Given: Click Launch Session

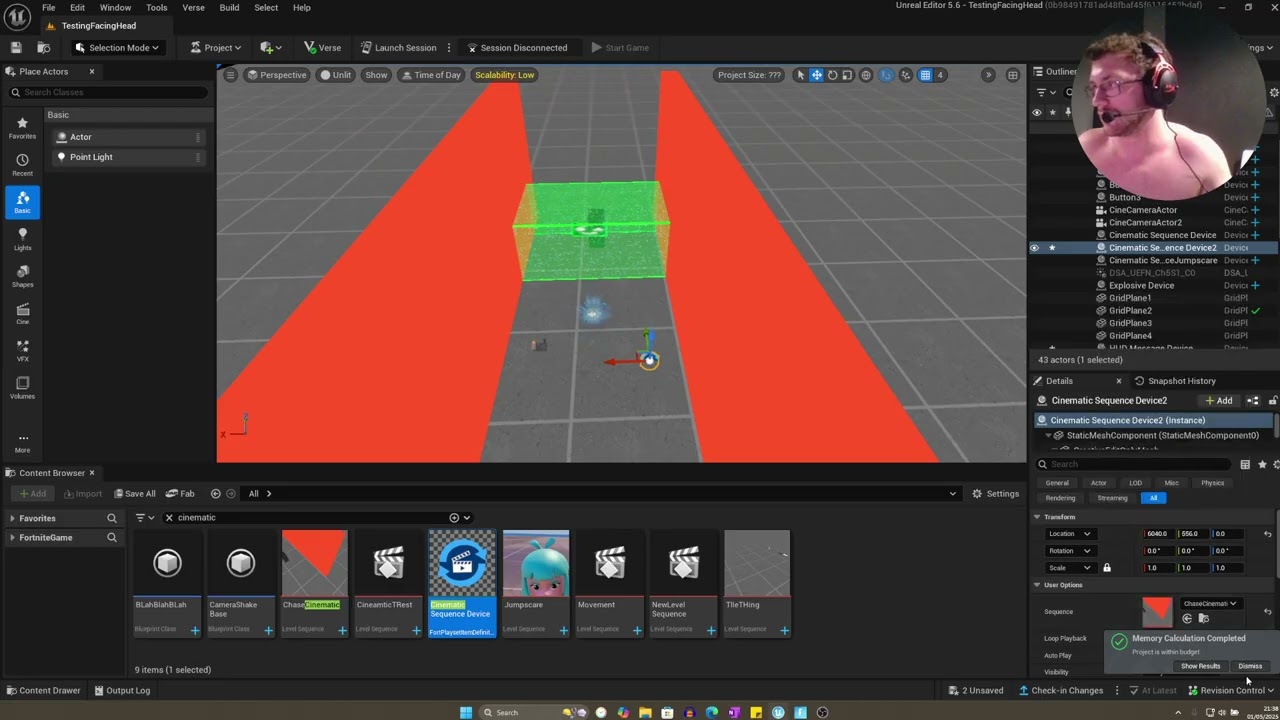Looking at the screenshot, I should [x=398, y=47].
